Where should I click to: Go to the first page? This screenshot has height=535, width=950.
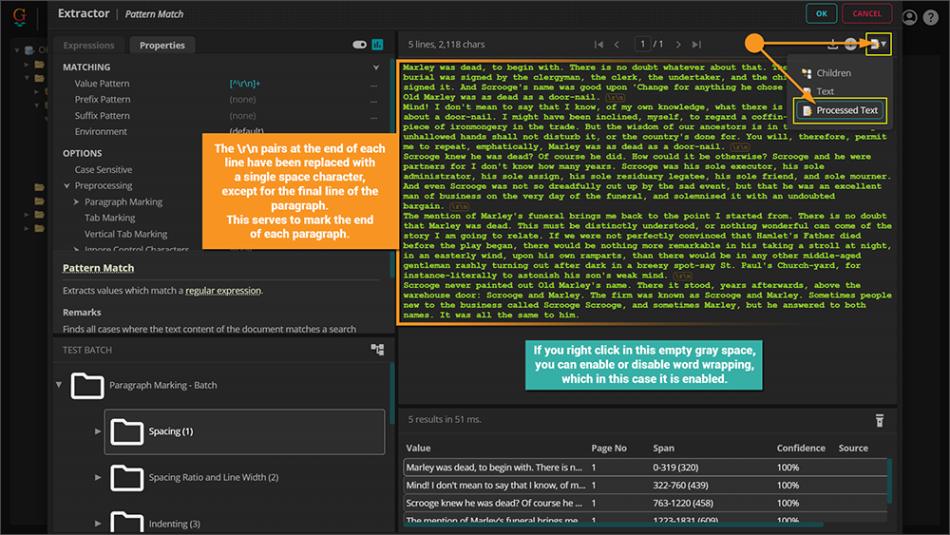599,44
